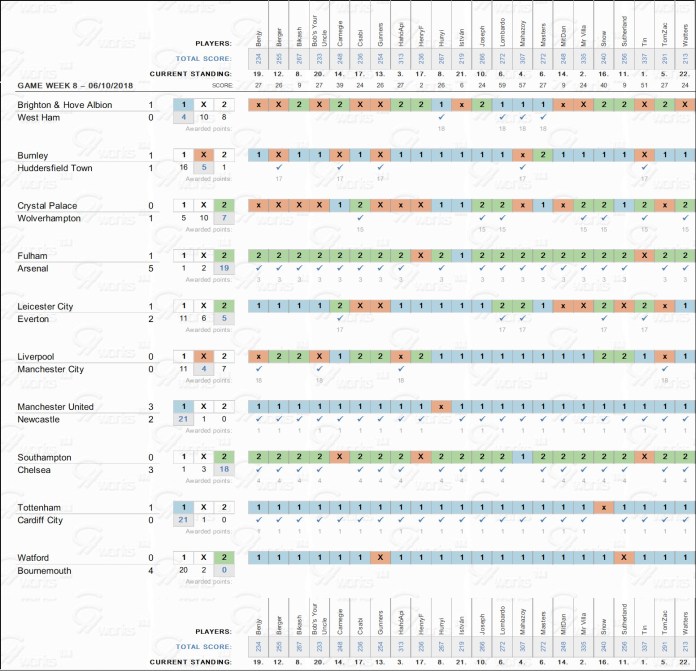Click Benjy's checkmark in the Fulham vs Arsenal row

258,267
